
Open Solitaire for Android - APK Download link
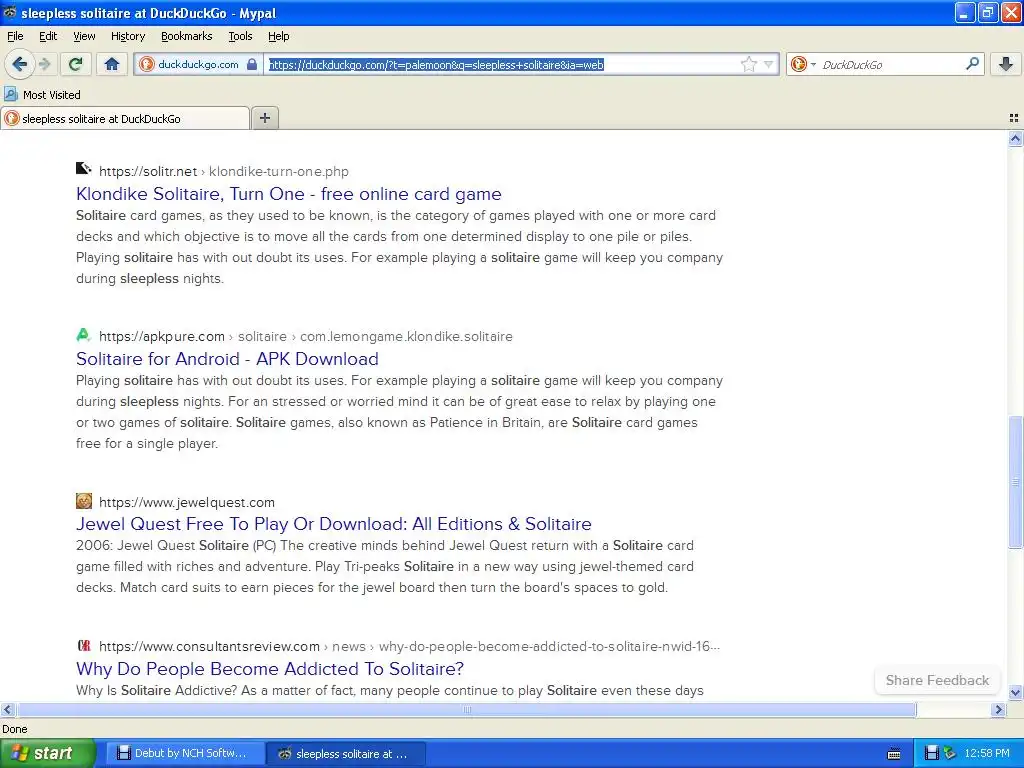[x=227, y=359]
